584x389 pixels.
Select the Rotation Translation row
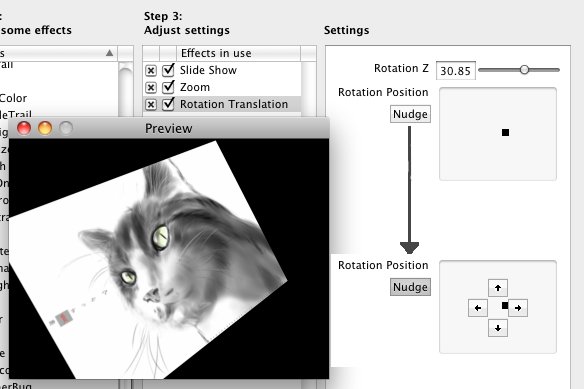pyautogui.click(x=222, y=104)
